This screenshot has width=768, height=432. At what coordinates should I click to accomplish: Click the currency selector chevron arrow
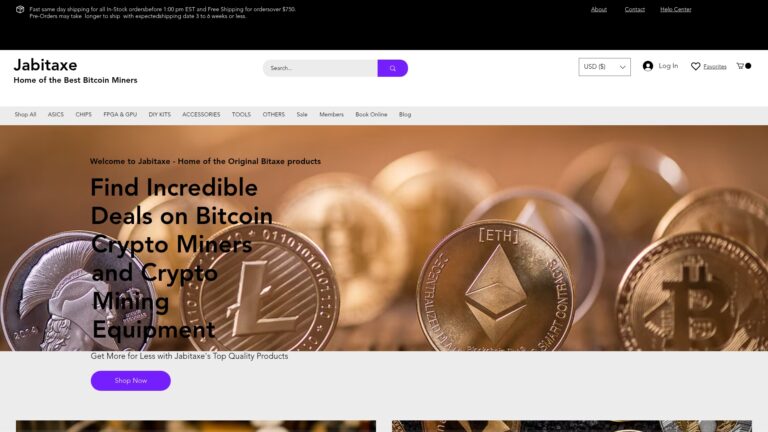(622, 67)
